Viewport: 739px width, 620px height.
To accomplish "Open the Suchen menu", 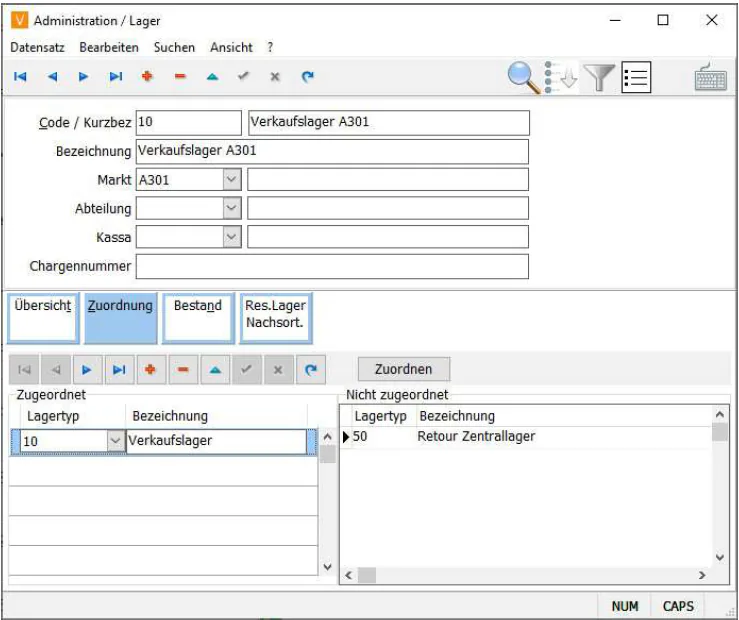I will click(x=174, y=47).
